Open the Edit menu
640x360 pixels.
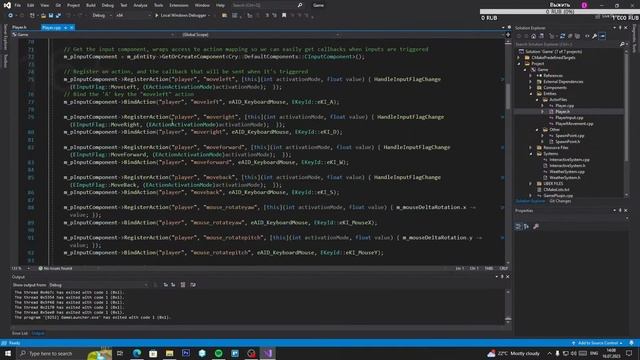pyautogui.click(x=31, y=5)
